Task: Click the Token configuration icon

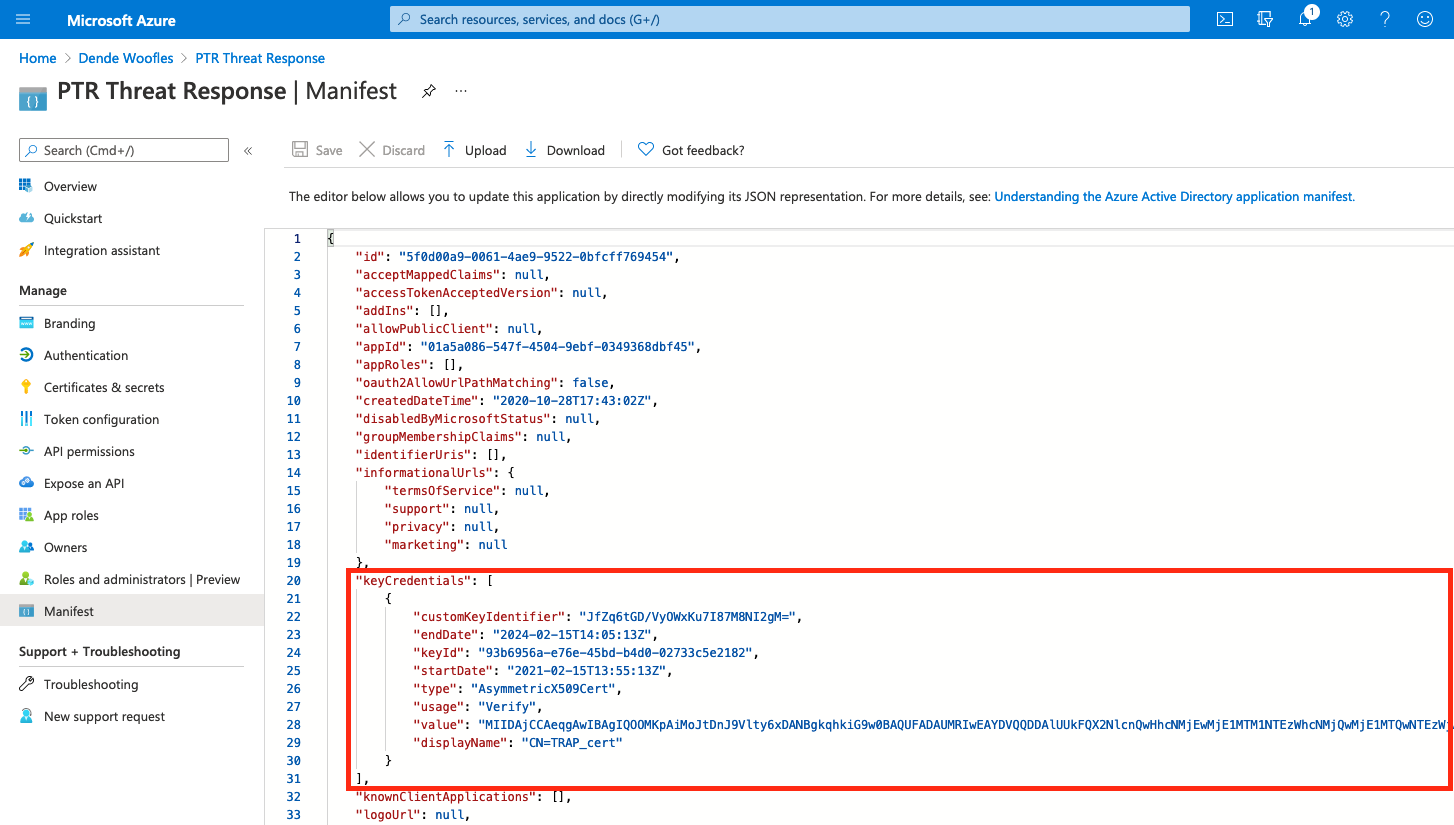Action: point(27,419)
